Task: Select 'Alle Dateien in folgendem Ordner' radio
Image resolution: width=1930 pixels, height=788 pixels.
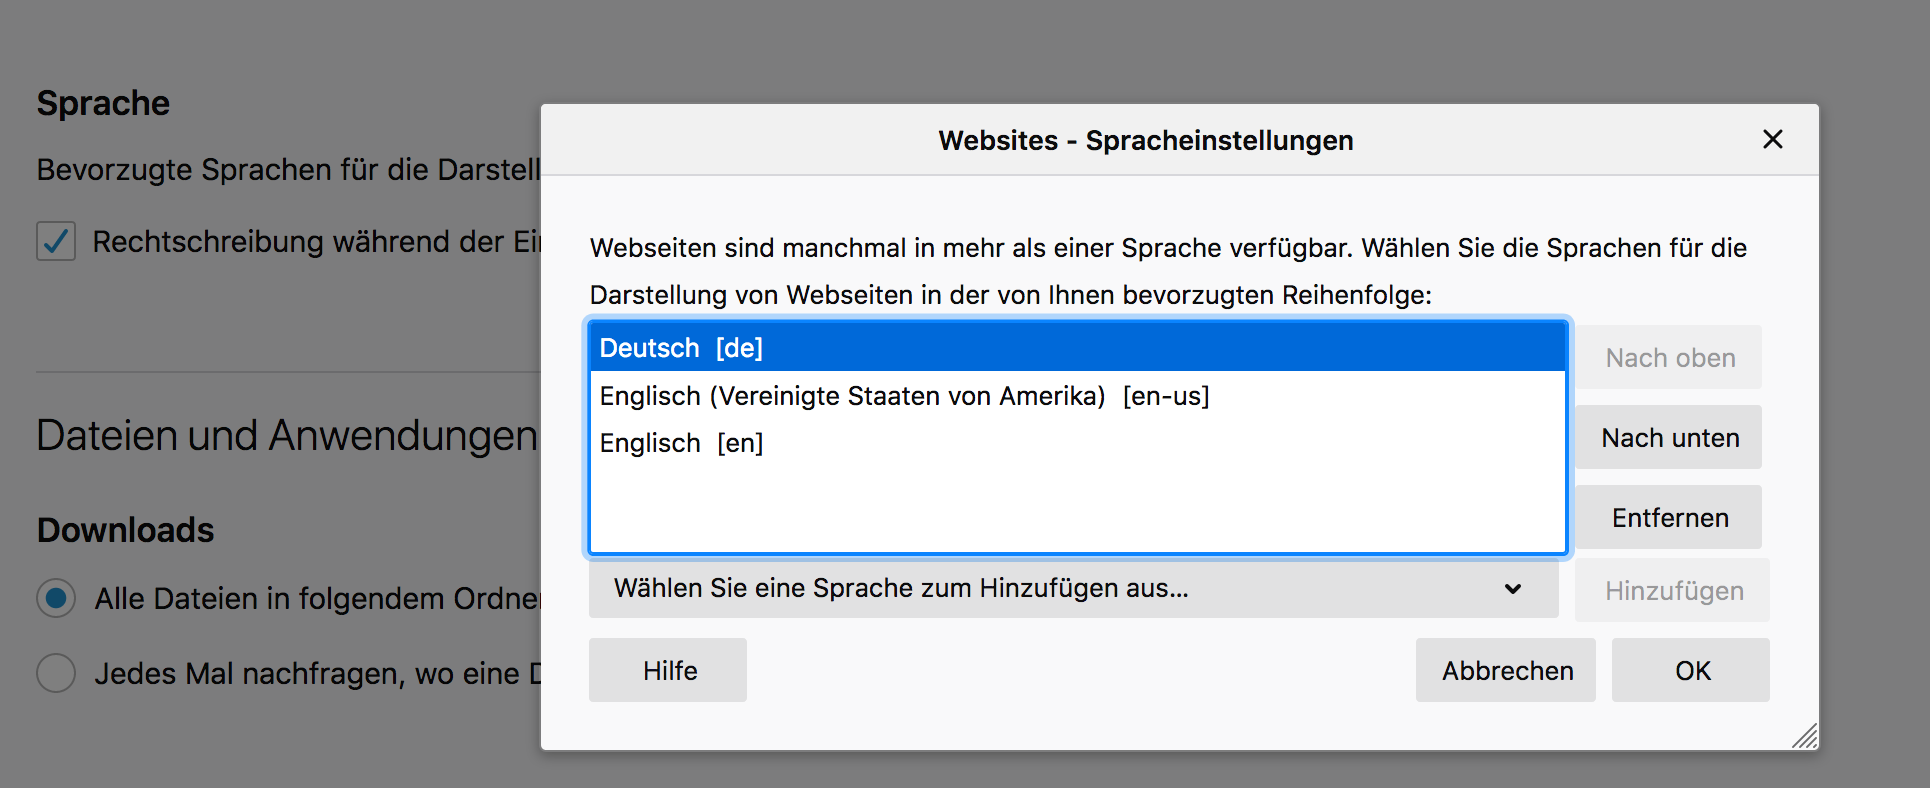Action: pyautogui.click(x=56, y=598)
